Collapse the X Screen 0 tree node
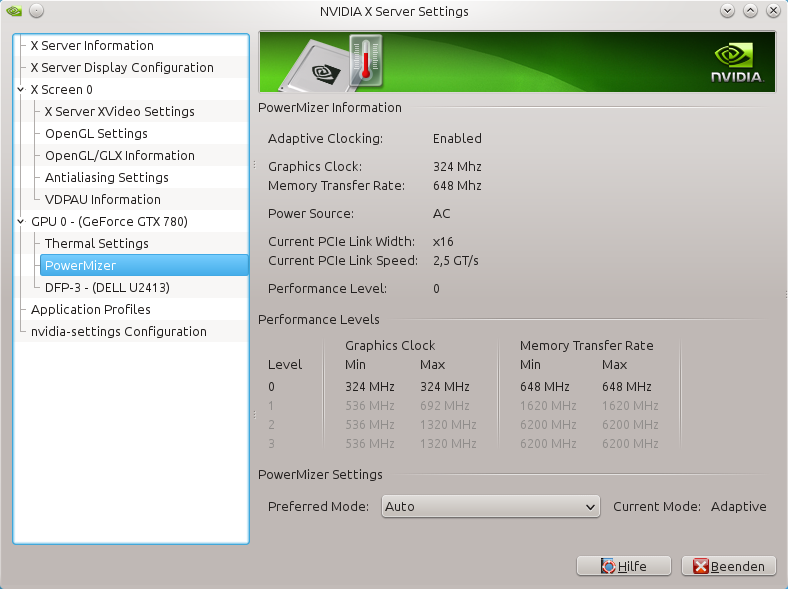 coord(21,89)
